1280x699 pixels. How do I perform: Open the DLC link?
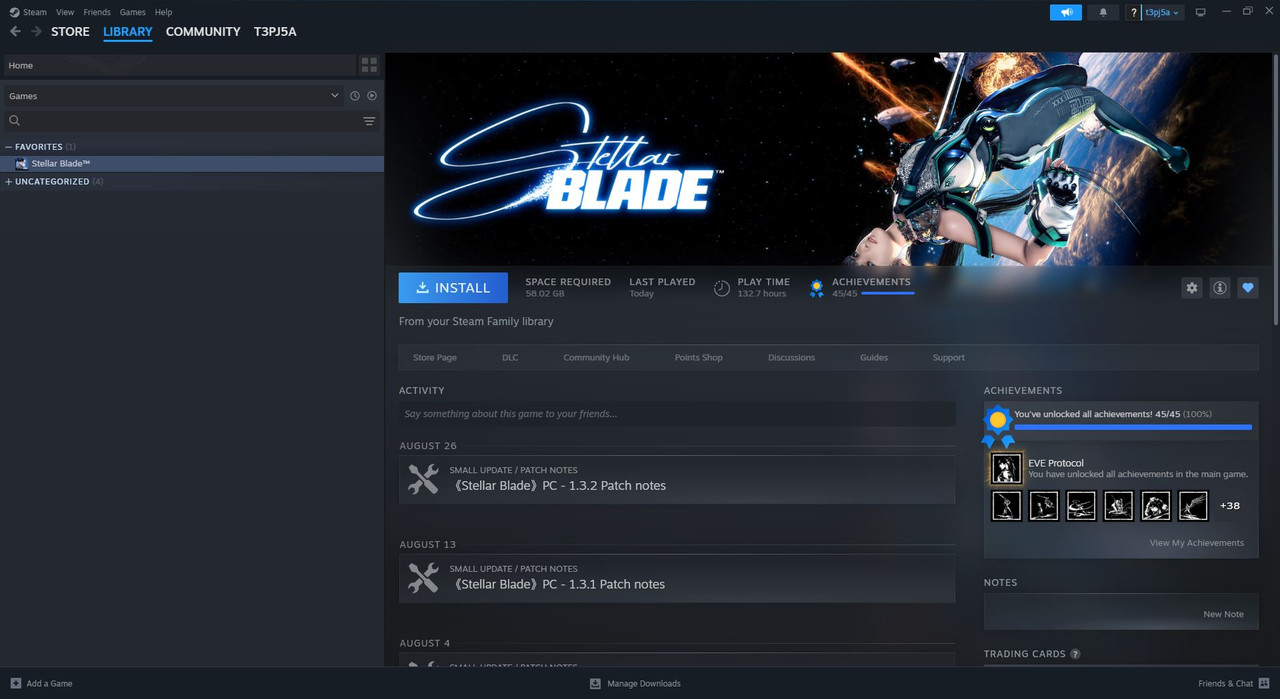click(x=510, y=358)
